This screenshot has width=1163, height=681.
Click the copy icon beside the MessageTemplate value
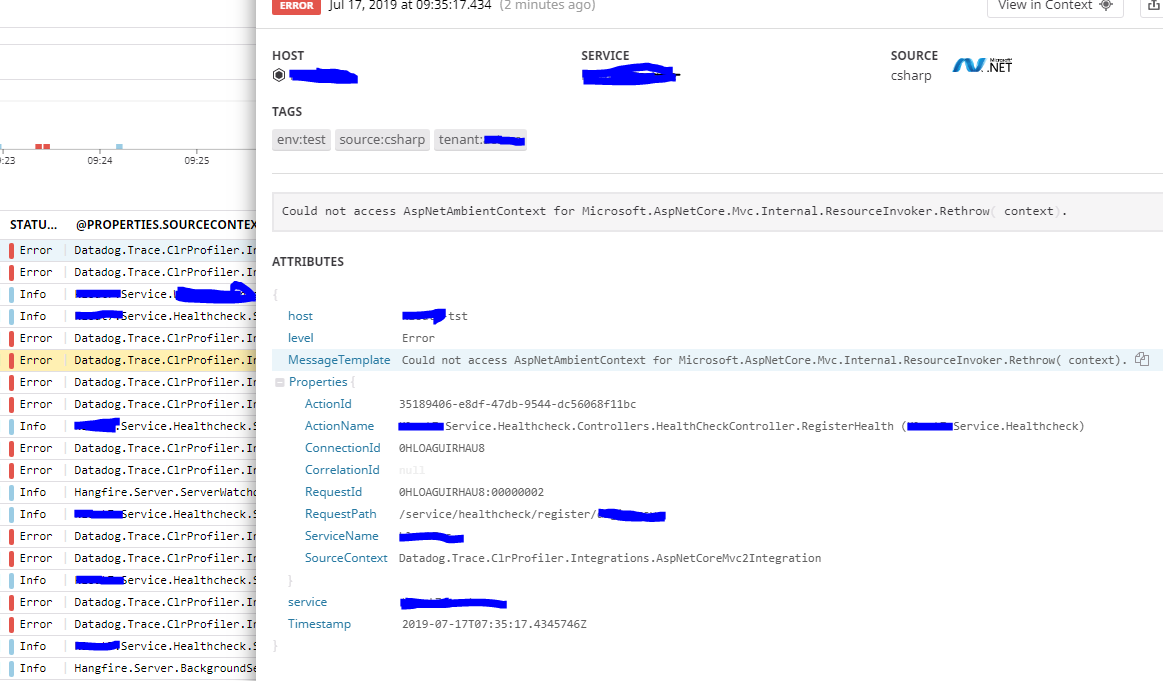[1143, 359]
